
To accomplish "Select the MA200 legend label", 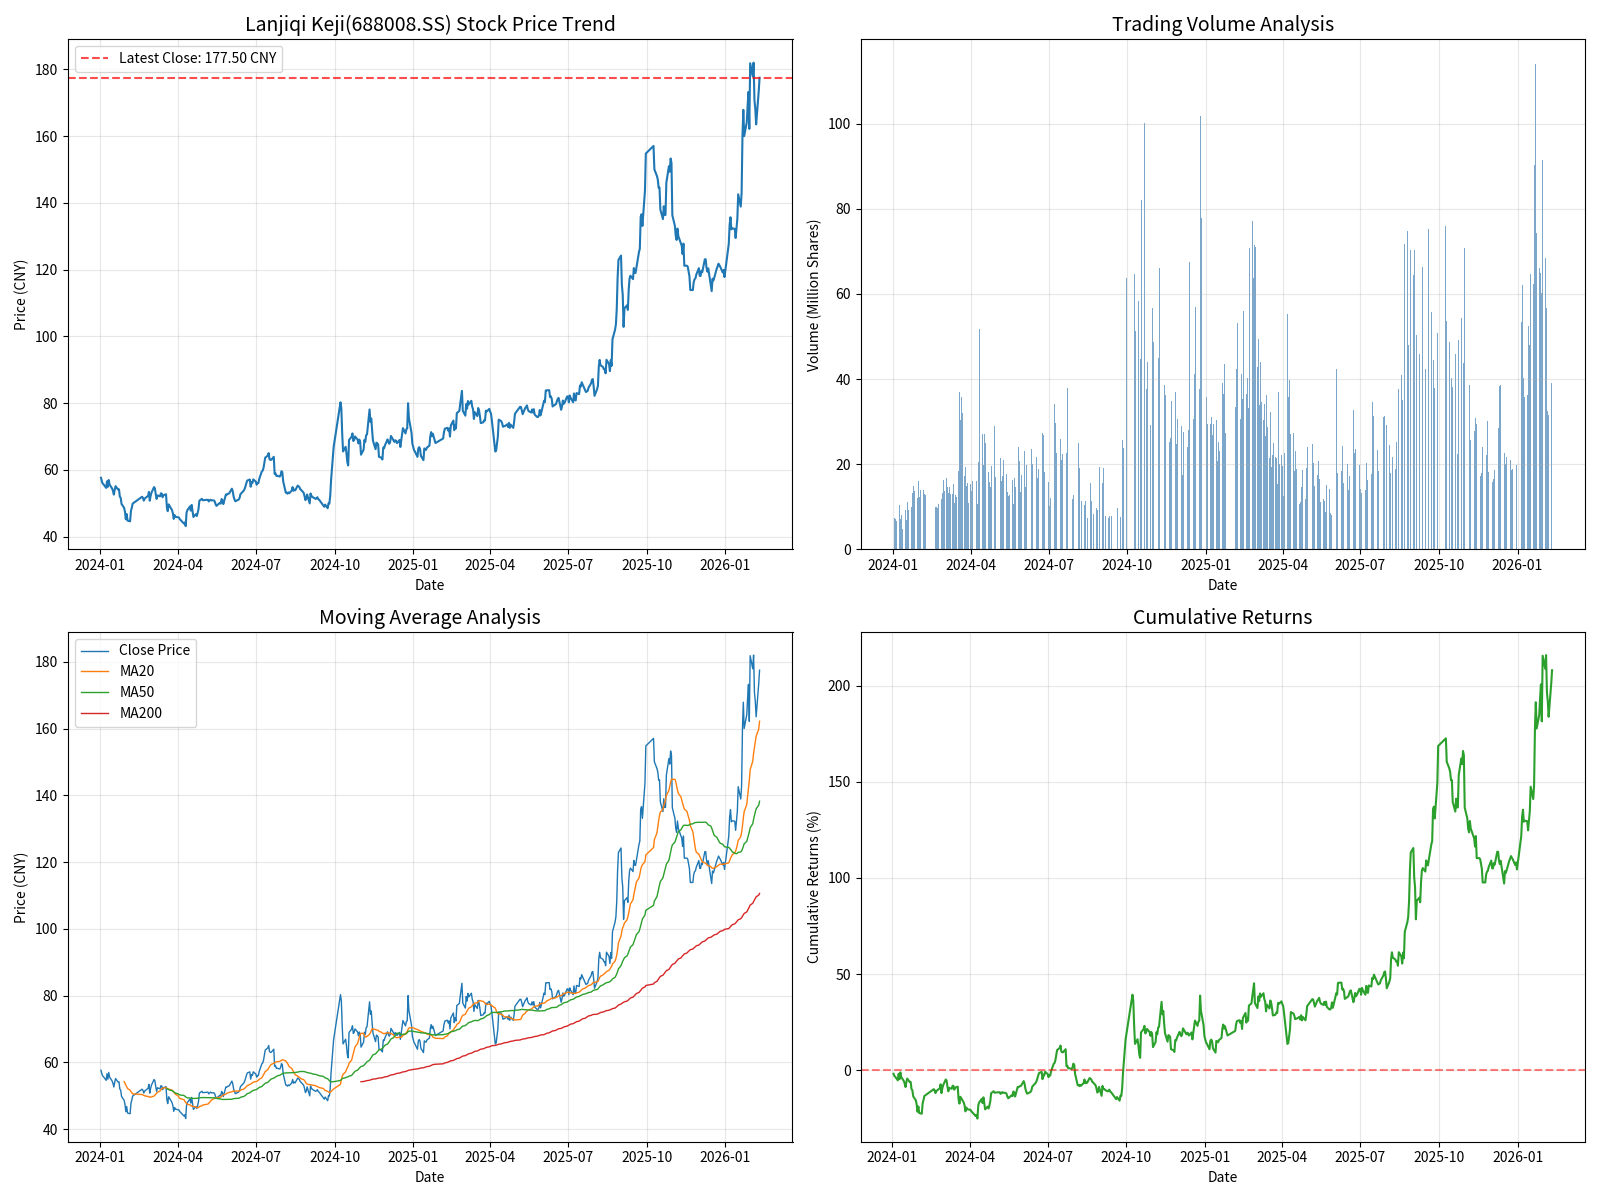I will pyautogui.click(x=141, y=713).
